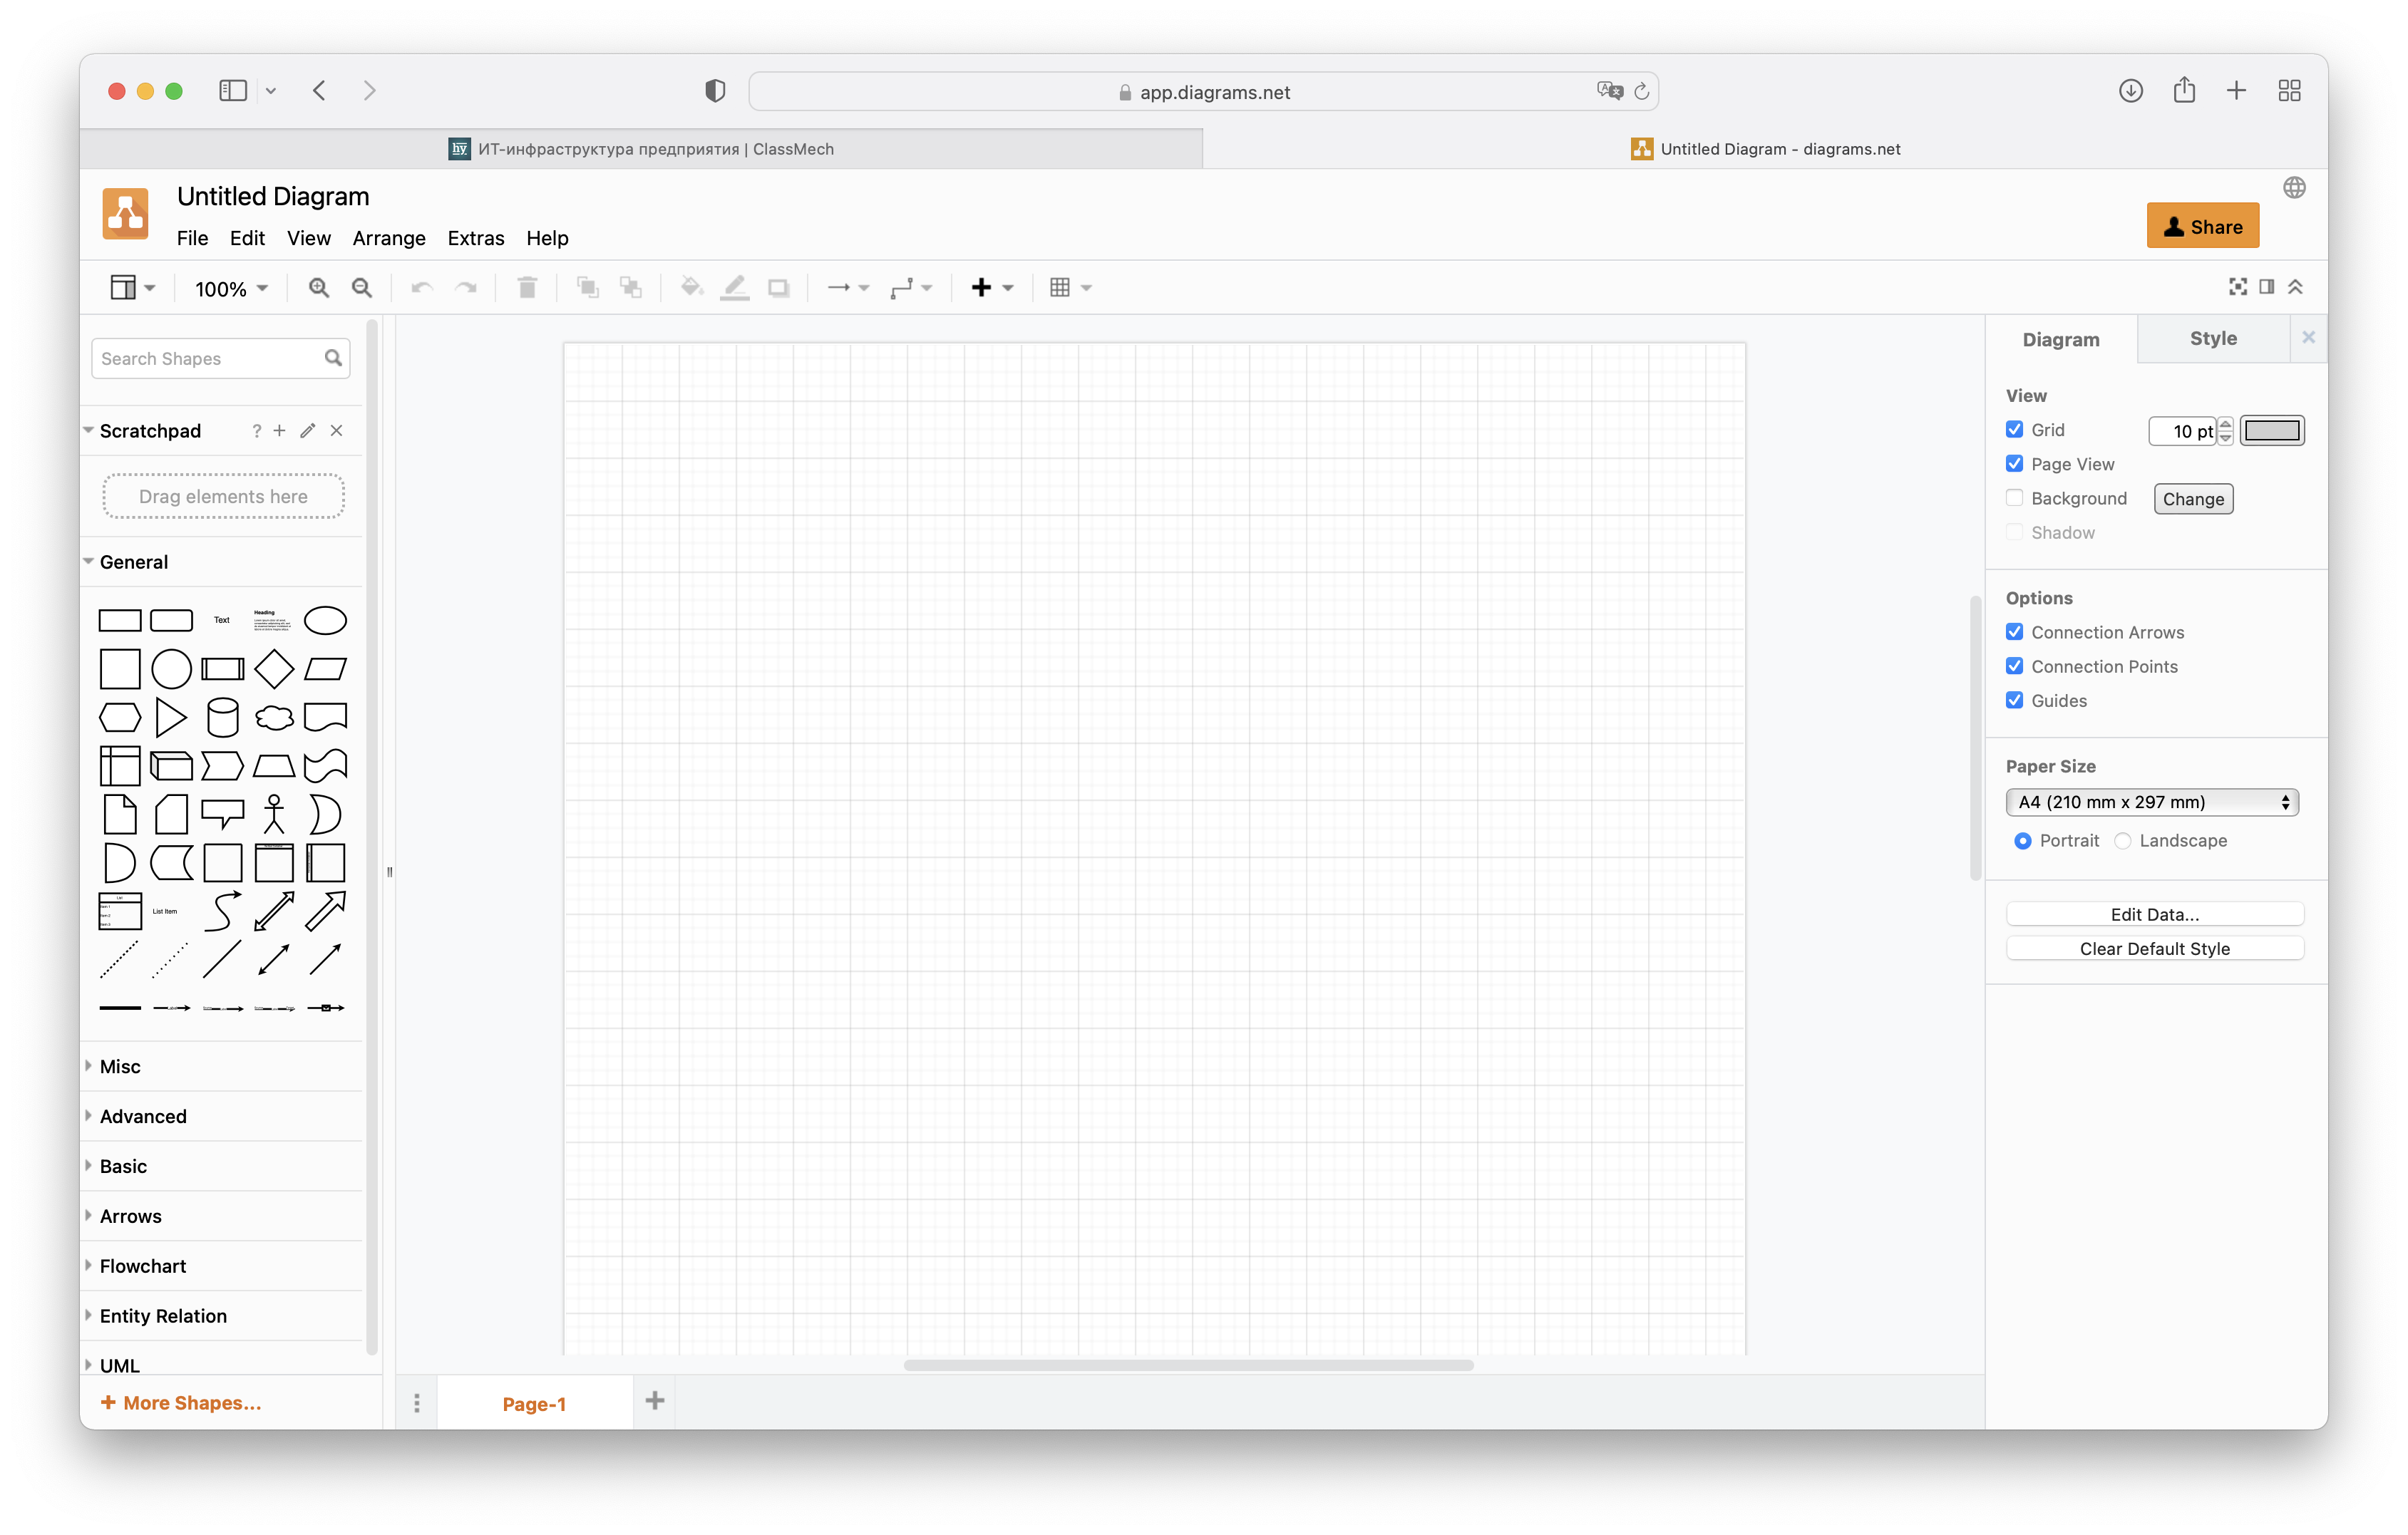
Task: Collapse the toolbar with double-chevron icon
Action: 2295,287
